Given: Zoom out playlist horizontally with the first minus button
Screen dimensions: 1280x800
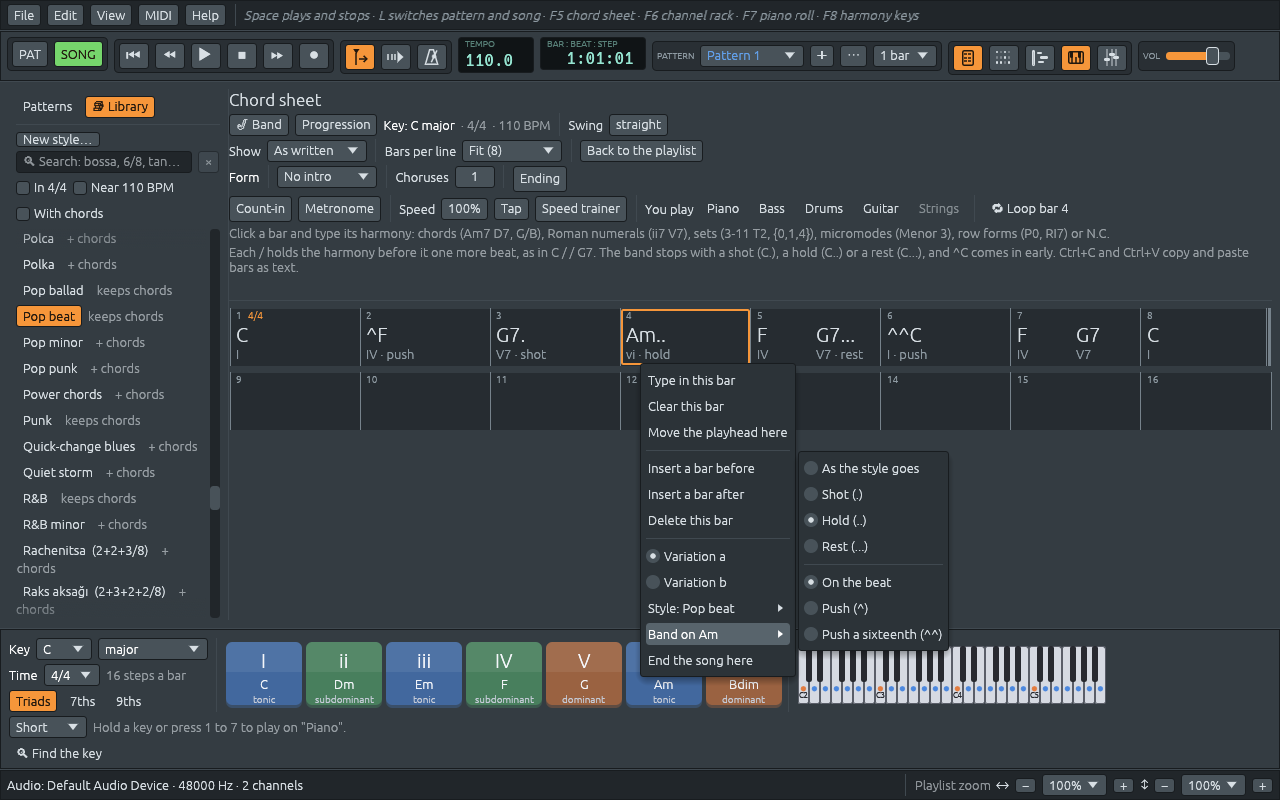Looking at the screenshot, I should coord(1026,786).
